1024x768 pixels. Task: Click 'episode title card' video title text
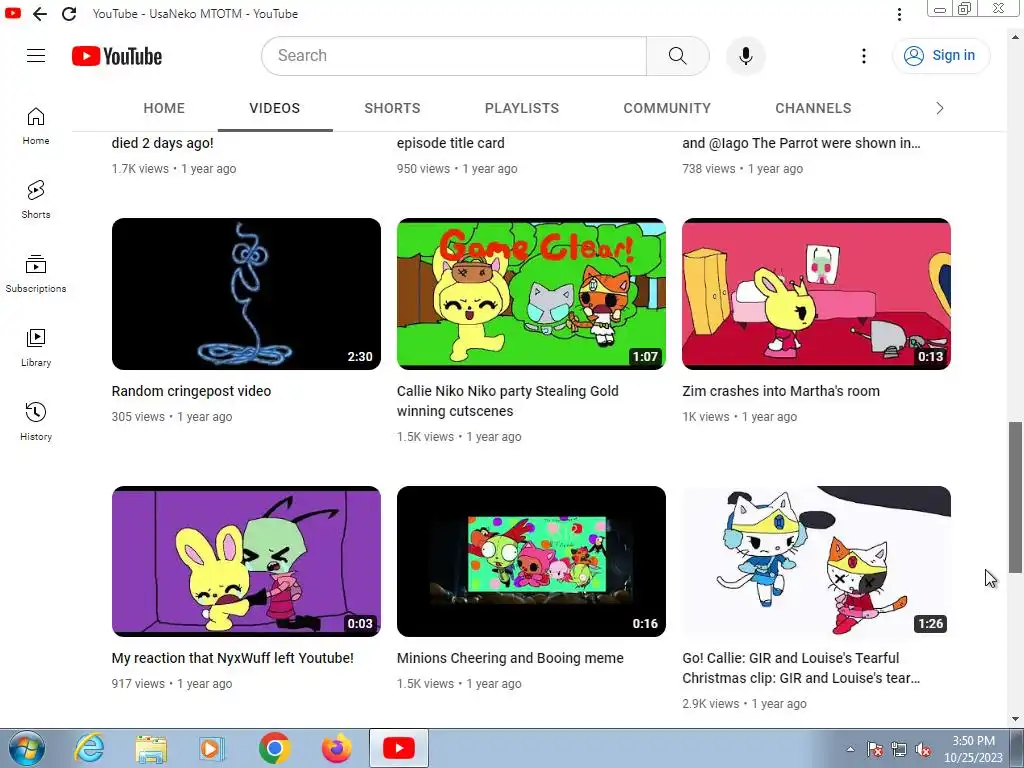coord(451,143)
